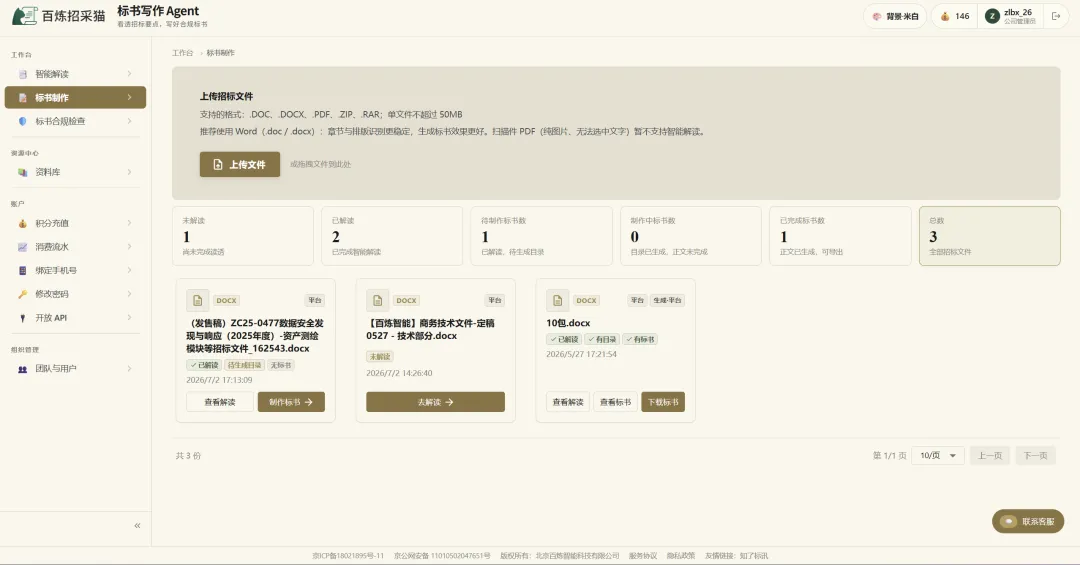Click the 绑定手机号 phone icon
The height and width of the screenshot is (565, 1080).
(23, 271)
